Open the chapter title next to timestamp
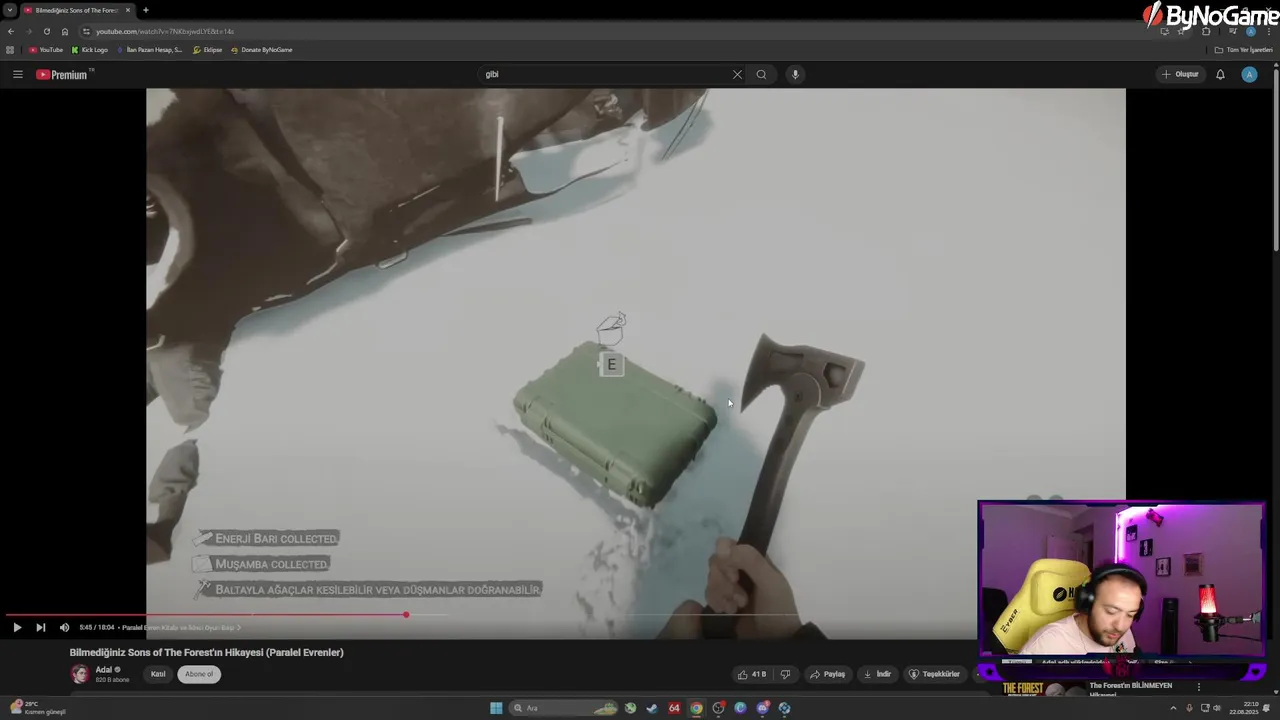Viewport: 1280px width, 720px height. coord(182,628)
